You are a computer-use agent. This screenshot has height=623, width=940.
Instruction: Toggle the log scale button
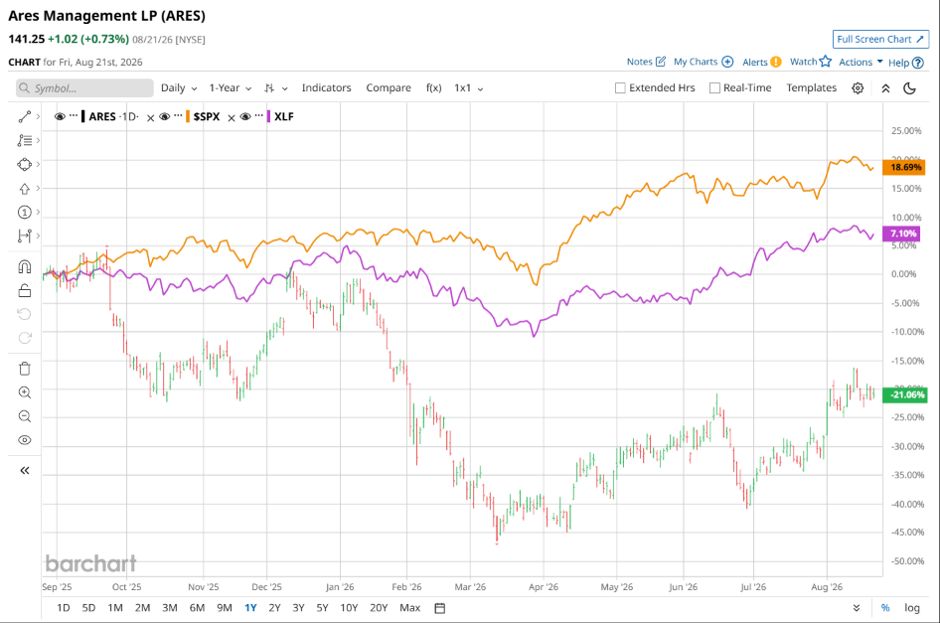[x=912, y=608]
